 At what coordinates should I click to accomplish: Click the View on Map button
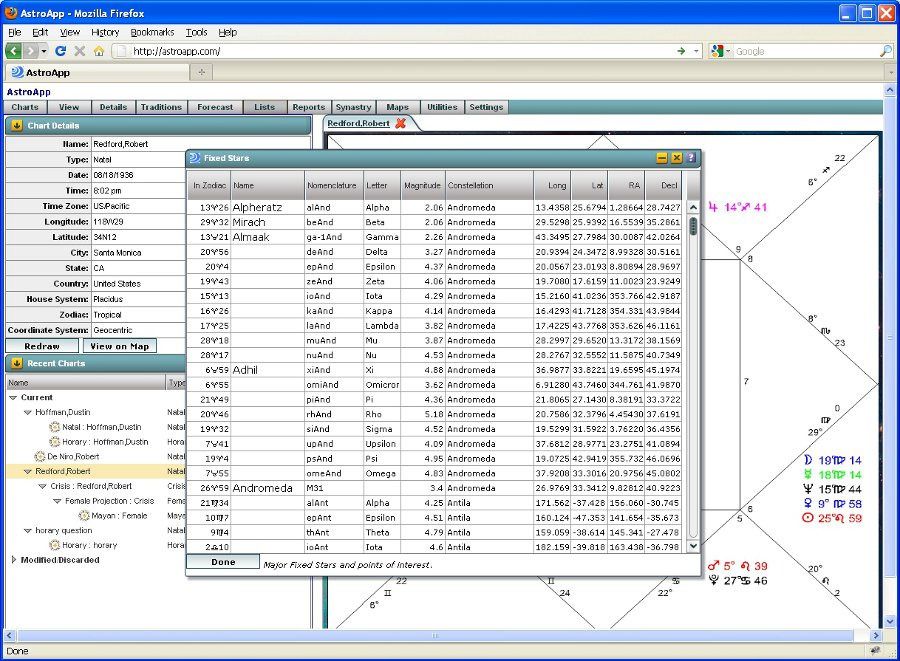(119, 346)
